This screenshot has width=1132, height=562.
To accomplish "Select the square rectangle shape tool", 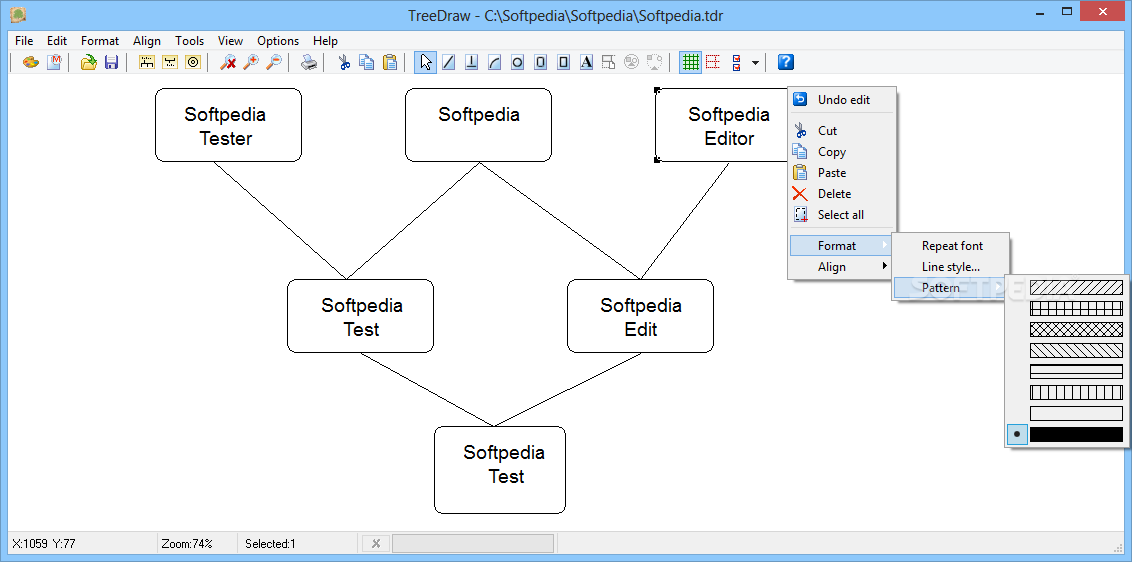I will (564, 62).
